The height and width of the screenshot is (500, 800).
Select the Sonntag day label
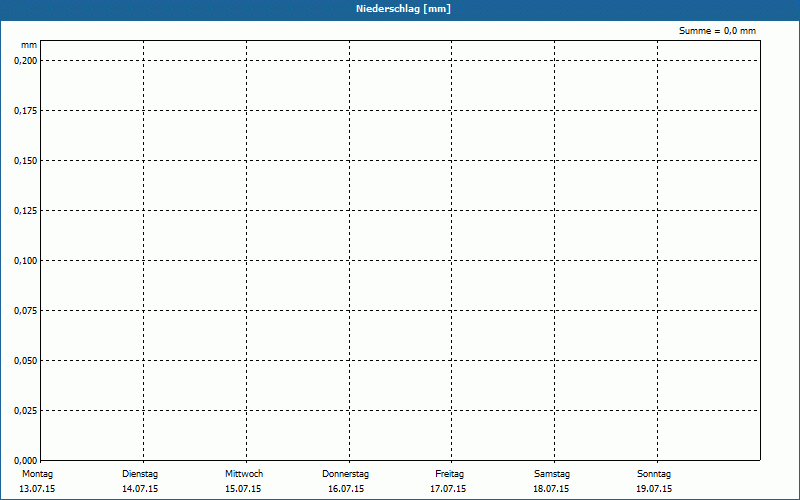click(654, 474)
